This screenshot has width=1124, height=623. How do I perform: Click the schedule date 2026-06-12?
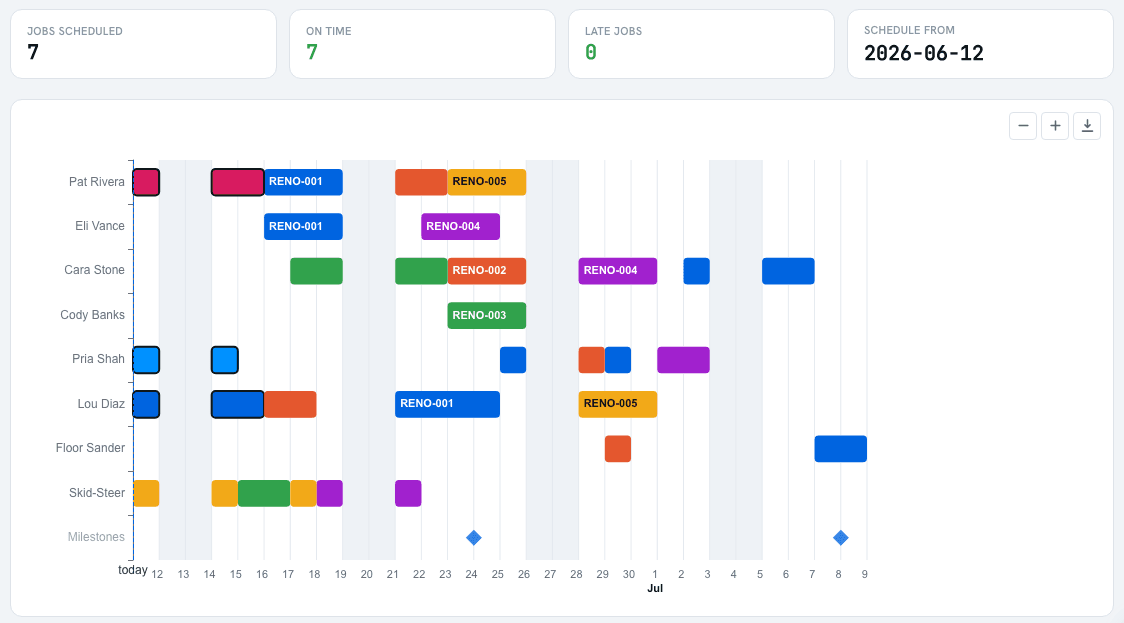923,53
